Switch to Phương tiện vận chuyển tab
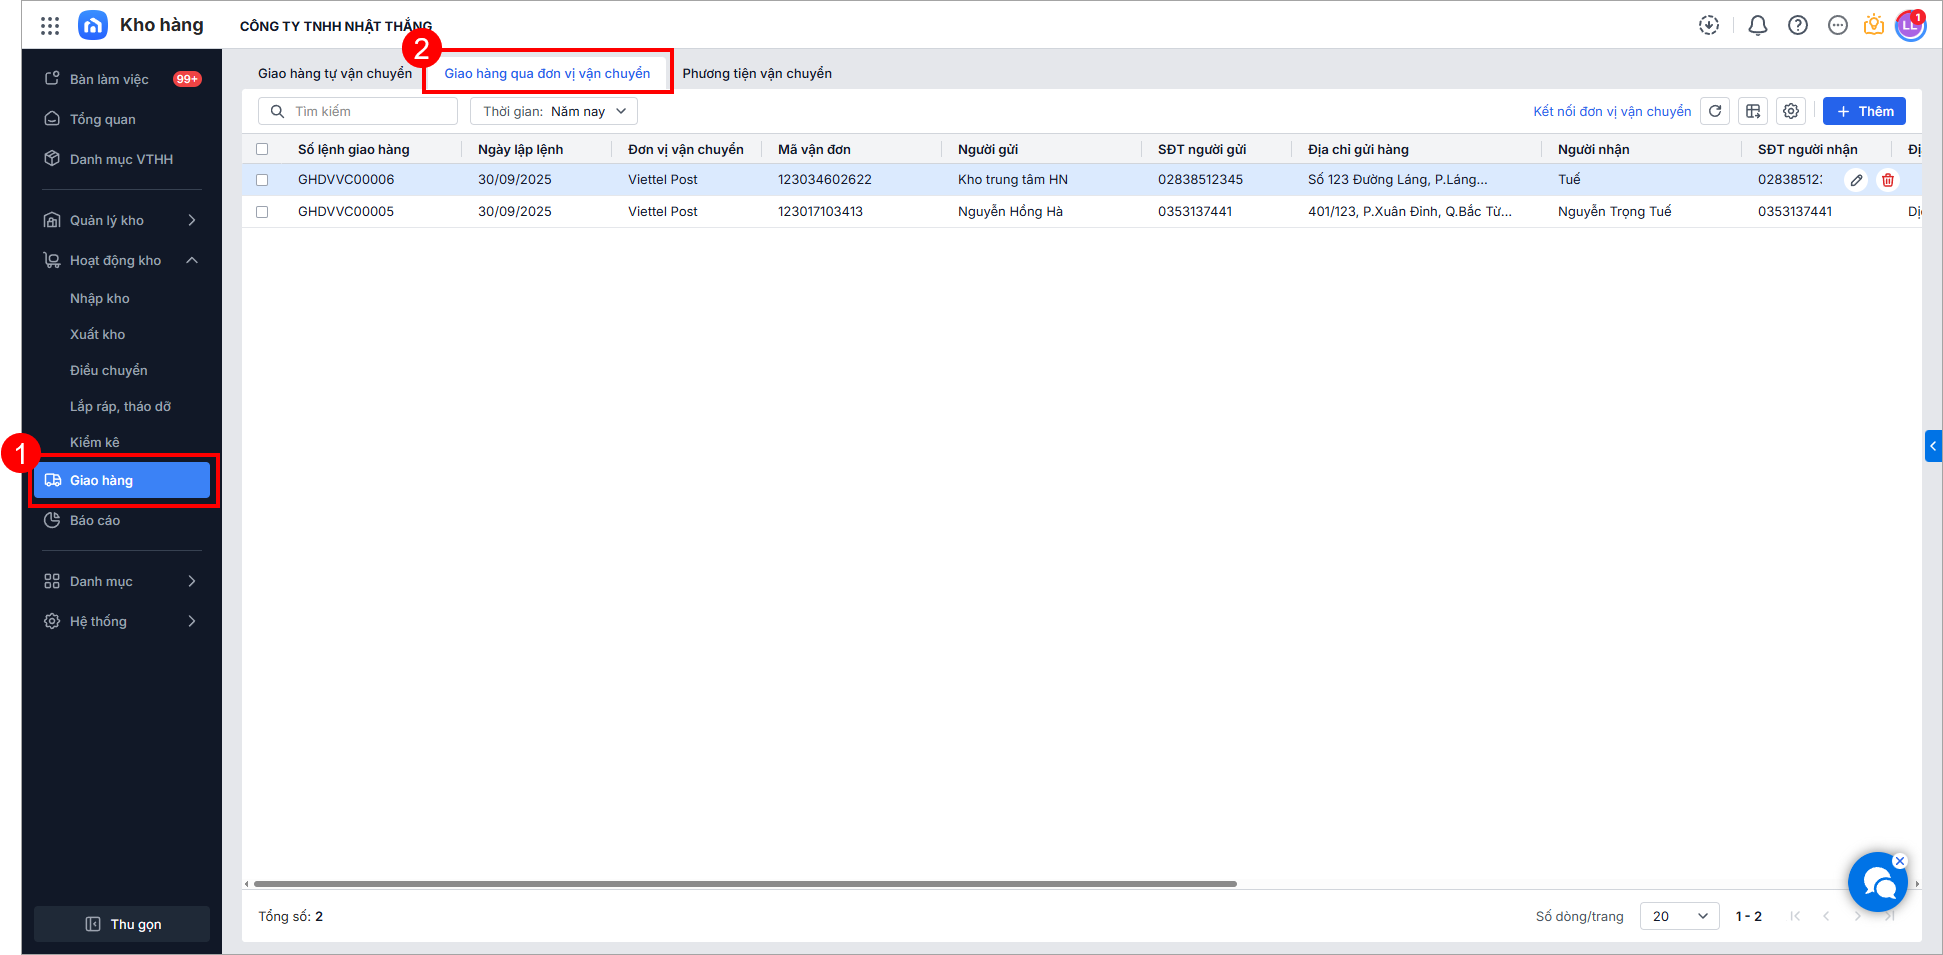 tap(757, 73)
